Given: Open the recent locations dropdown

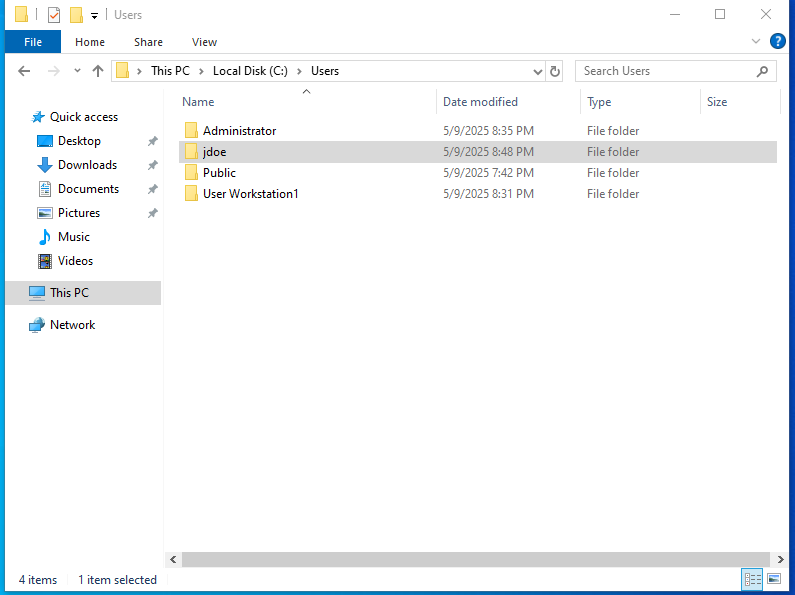Looking at the screenshot, I should pyautogui.click(x=77, y=71).
